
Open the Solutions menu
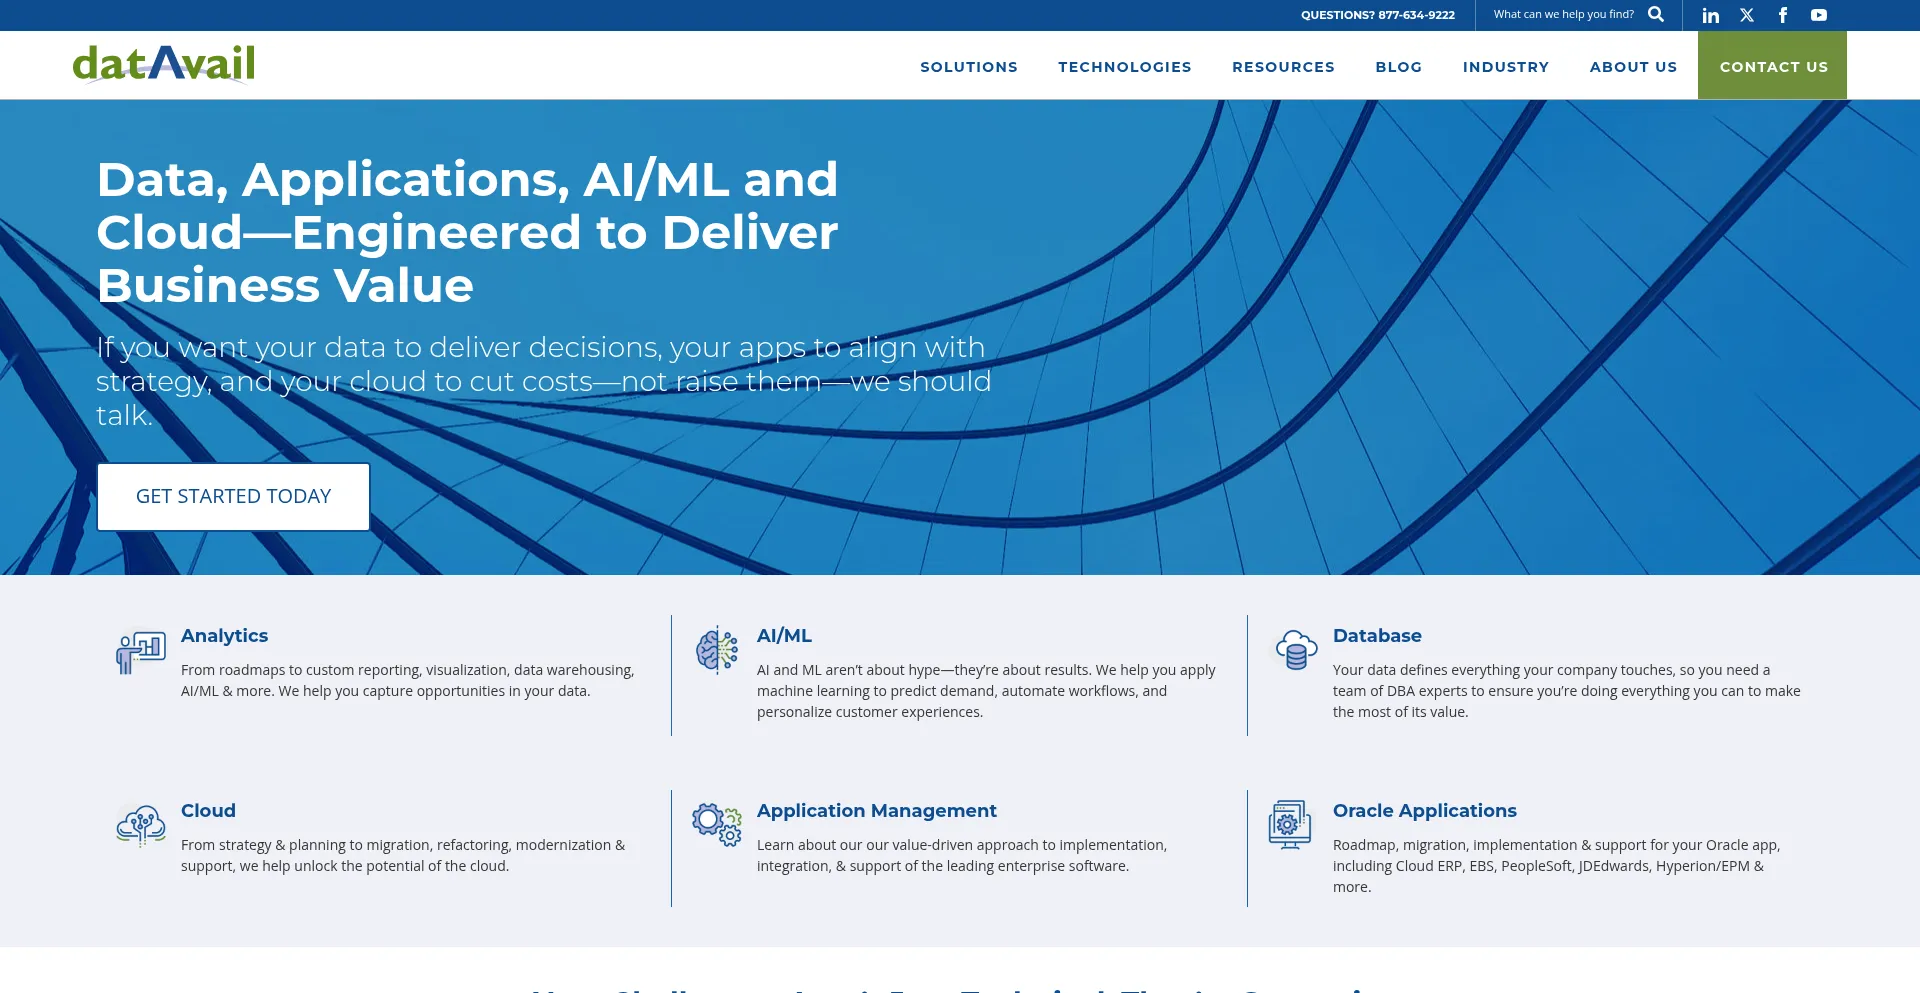(x=968, y=67)
